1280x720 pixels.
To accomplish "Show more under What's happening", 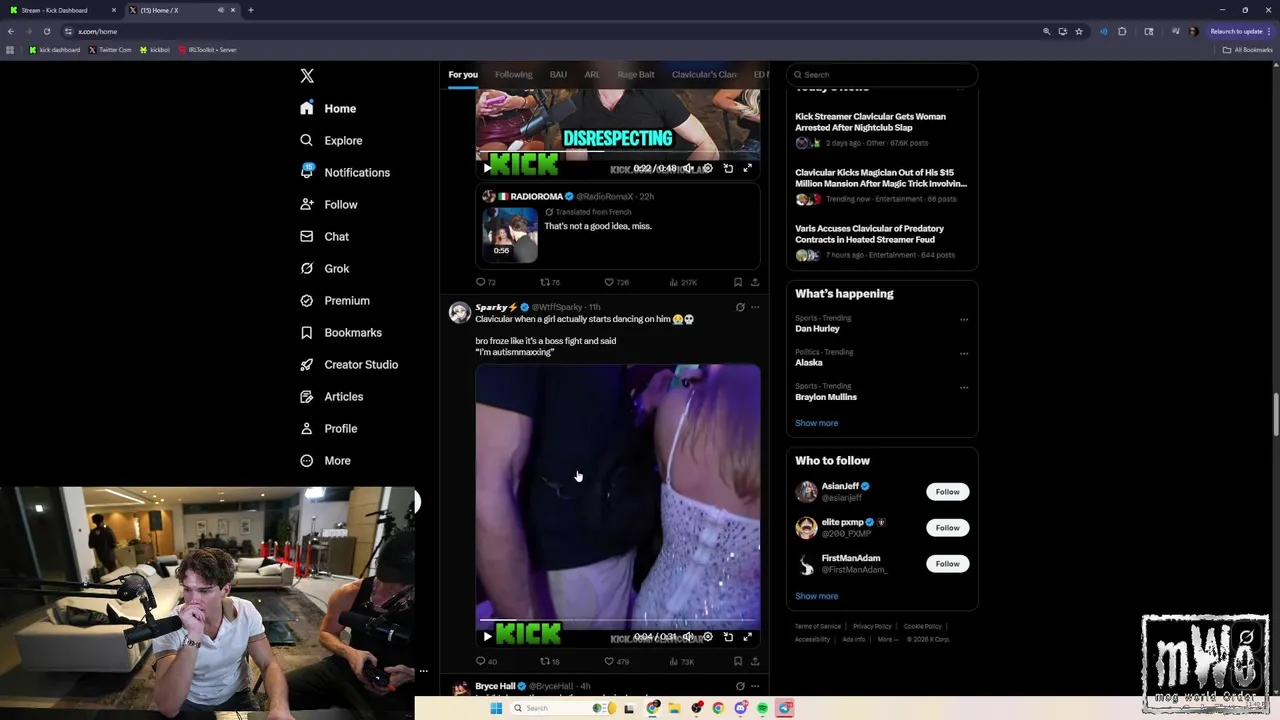I will click(x=817, y=423).
